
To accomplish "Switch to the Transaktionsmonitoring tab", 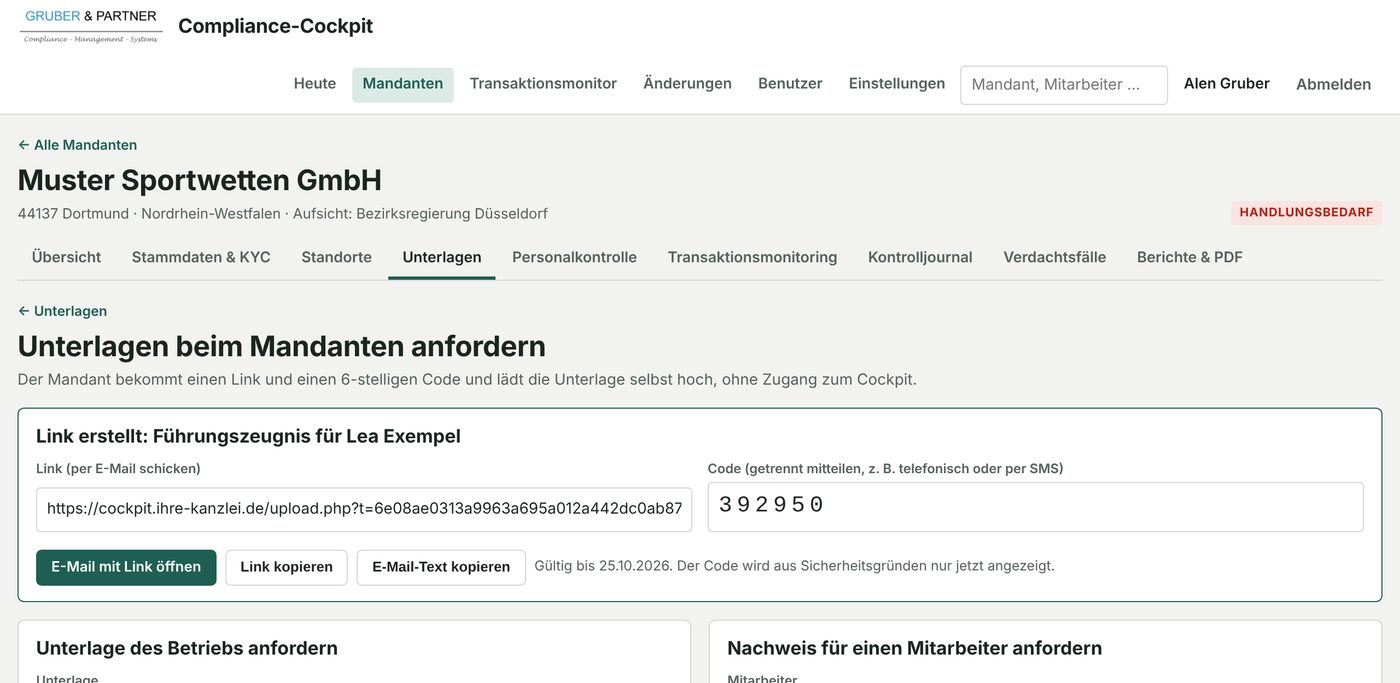I will [753, 257].
